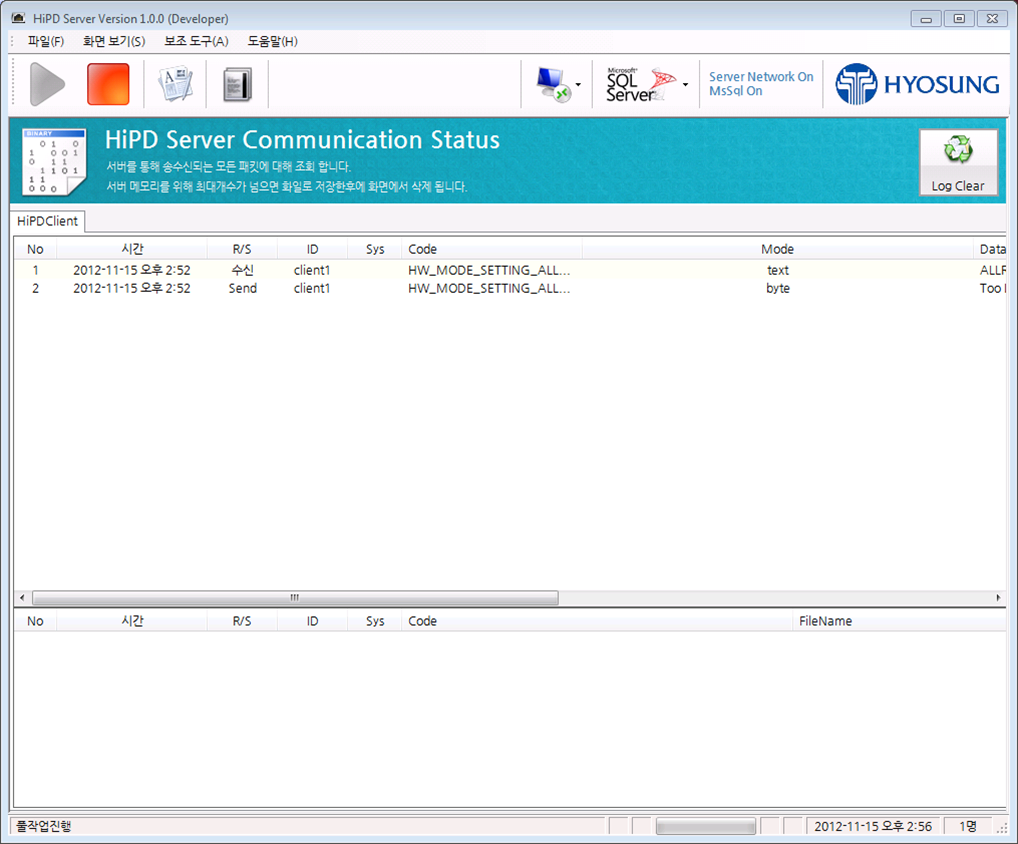Click the MsSql On status text
Image resolution: width=1018 pixels, height=844 pixels.
point(736,92)
